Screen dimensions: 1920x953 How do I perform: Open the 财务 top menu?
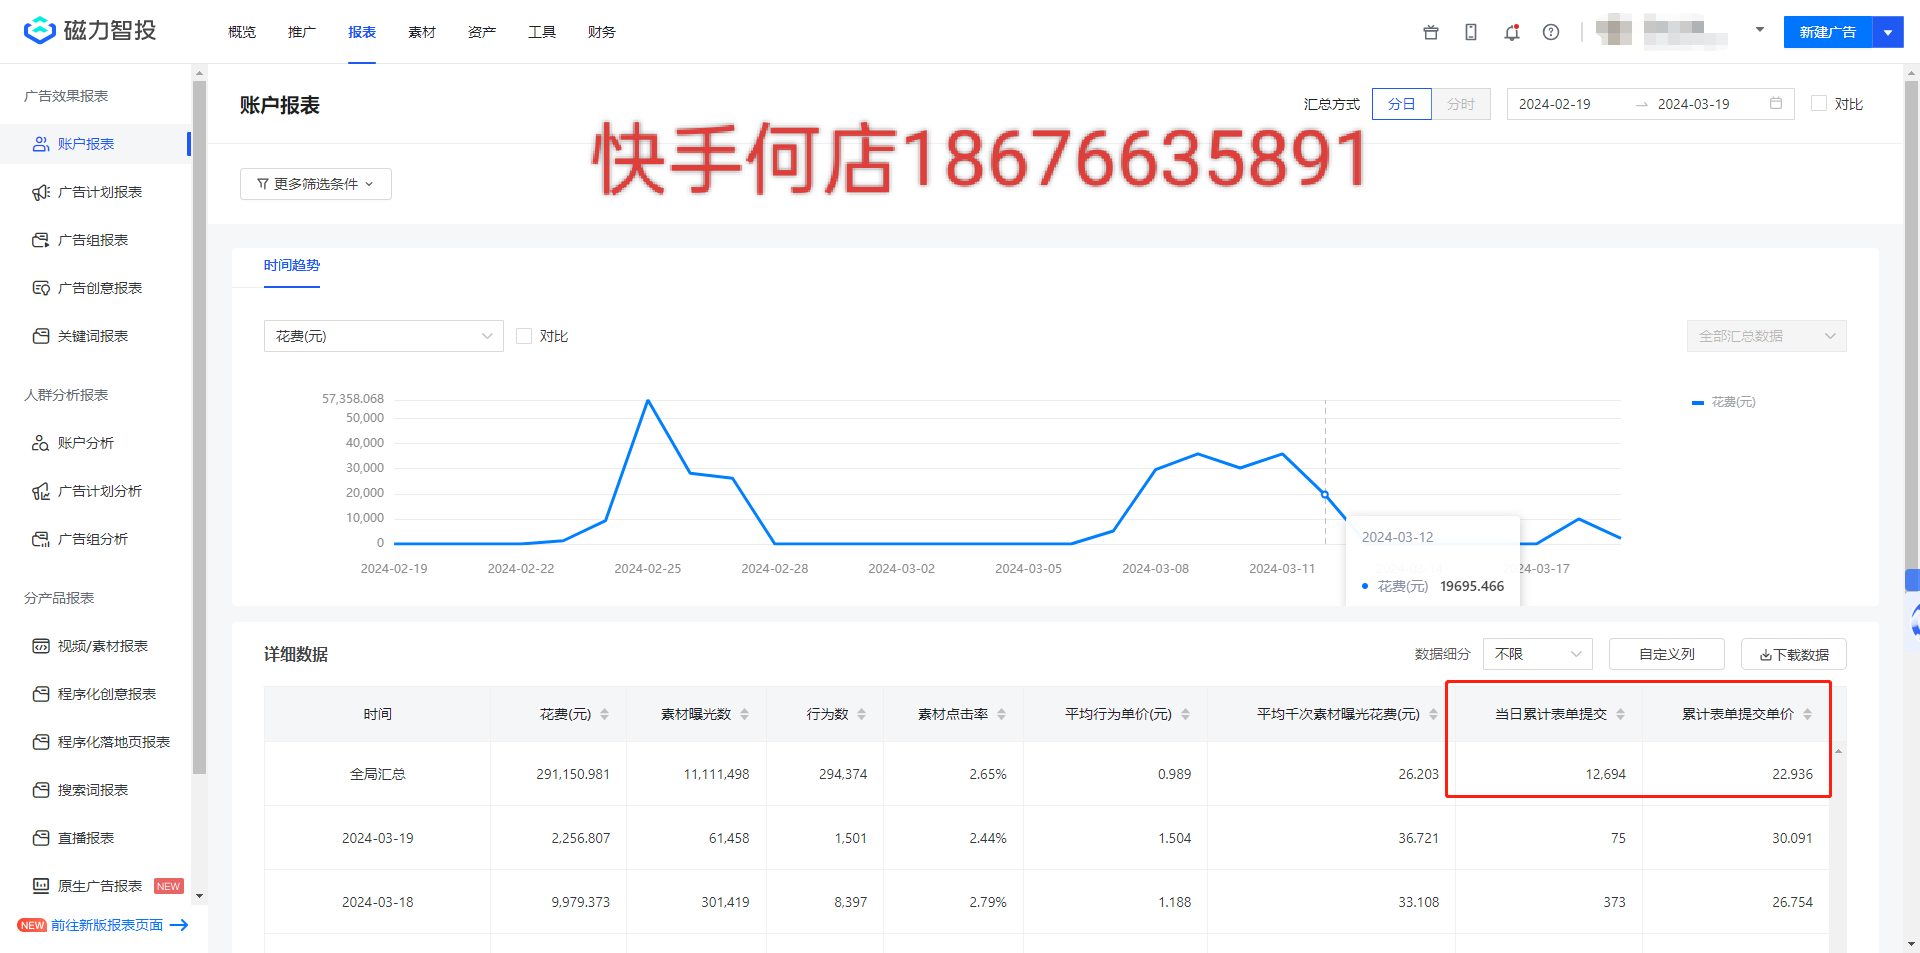602,32
